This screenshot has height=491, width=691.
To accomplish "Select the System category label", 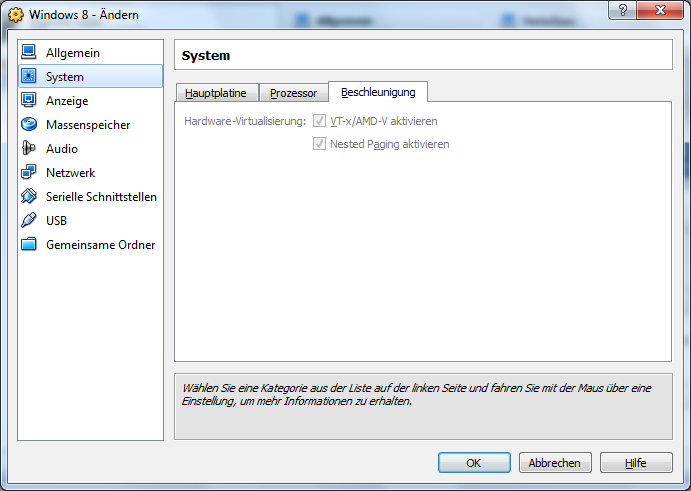I will pos(65,77).
